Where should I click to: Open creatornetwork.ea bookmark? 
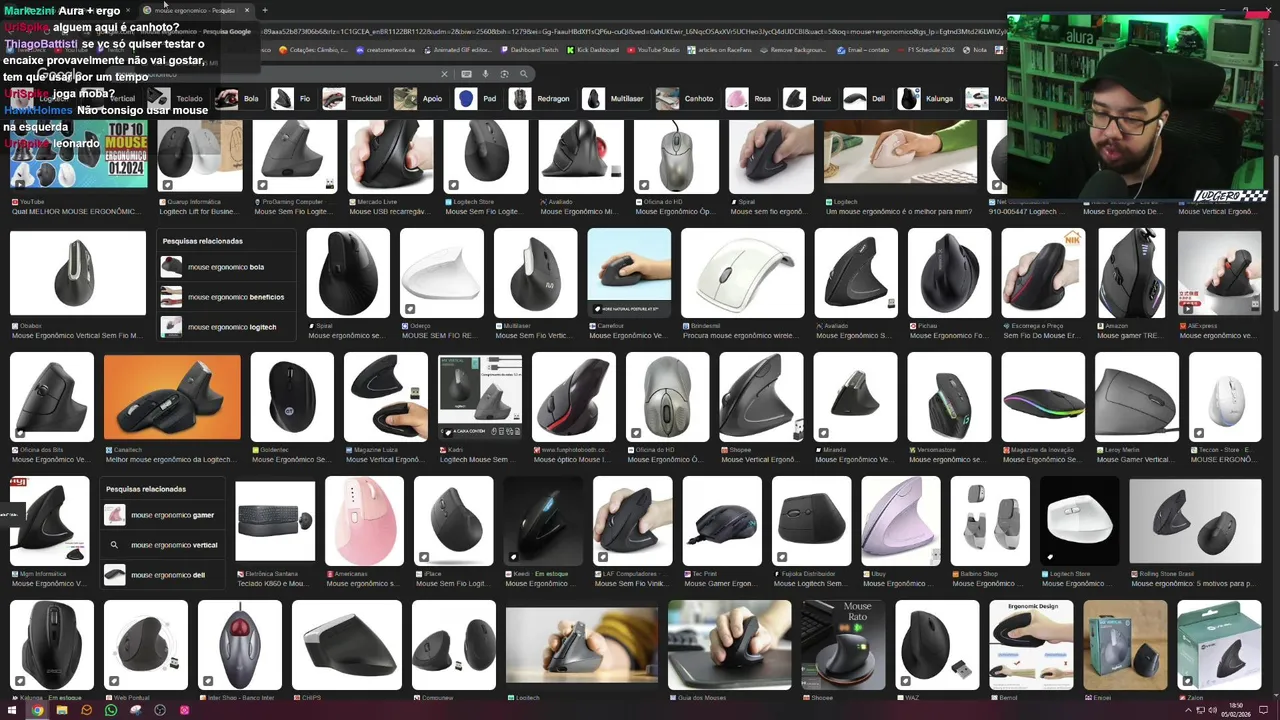point(385,50)
